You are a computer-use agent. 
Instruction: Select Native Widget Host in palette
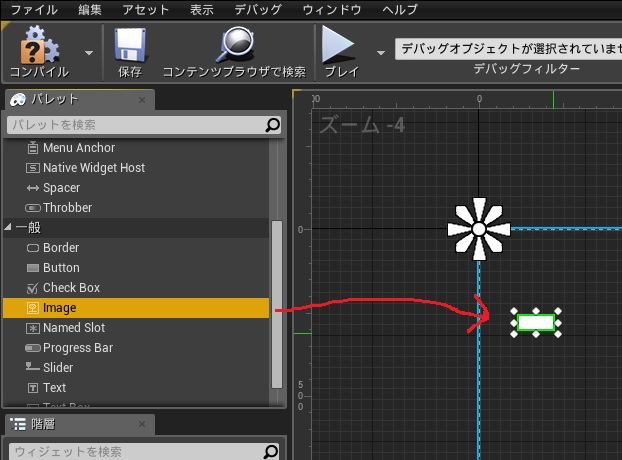tap(136, 168)
